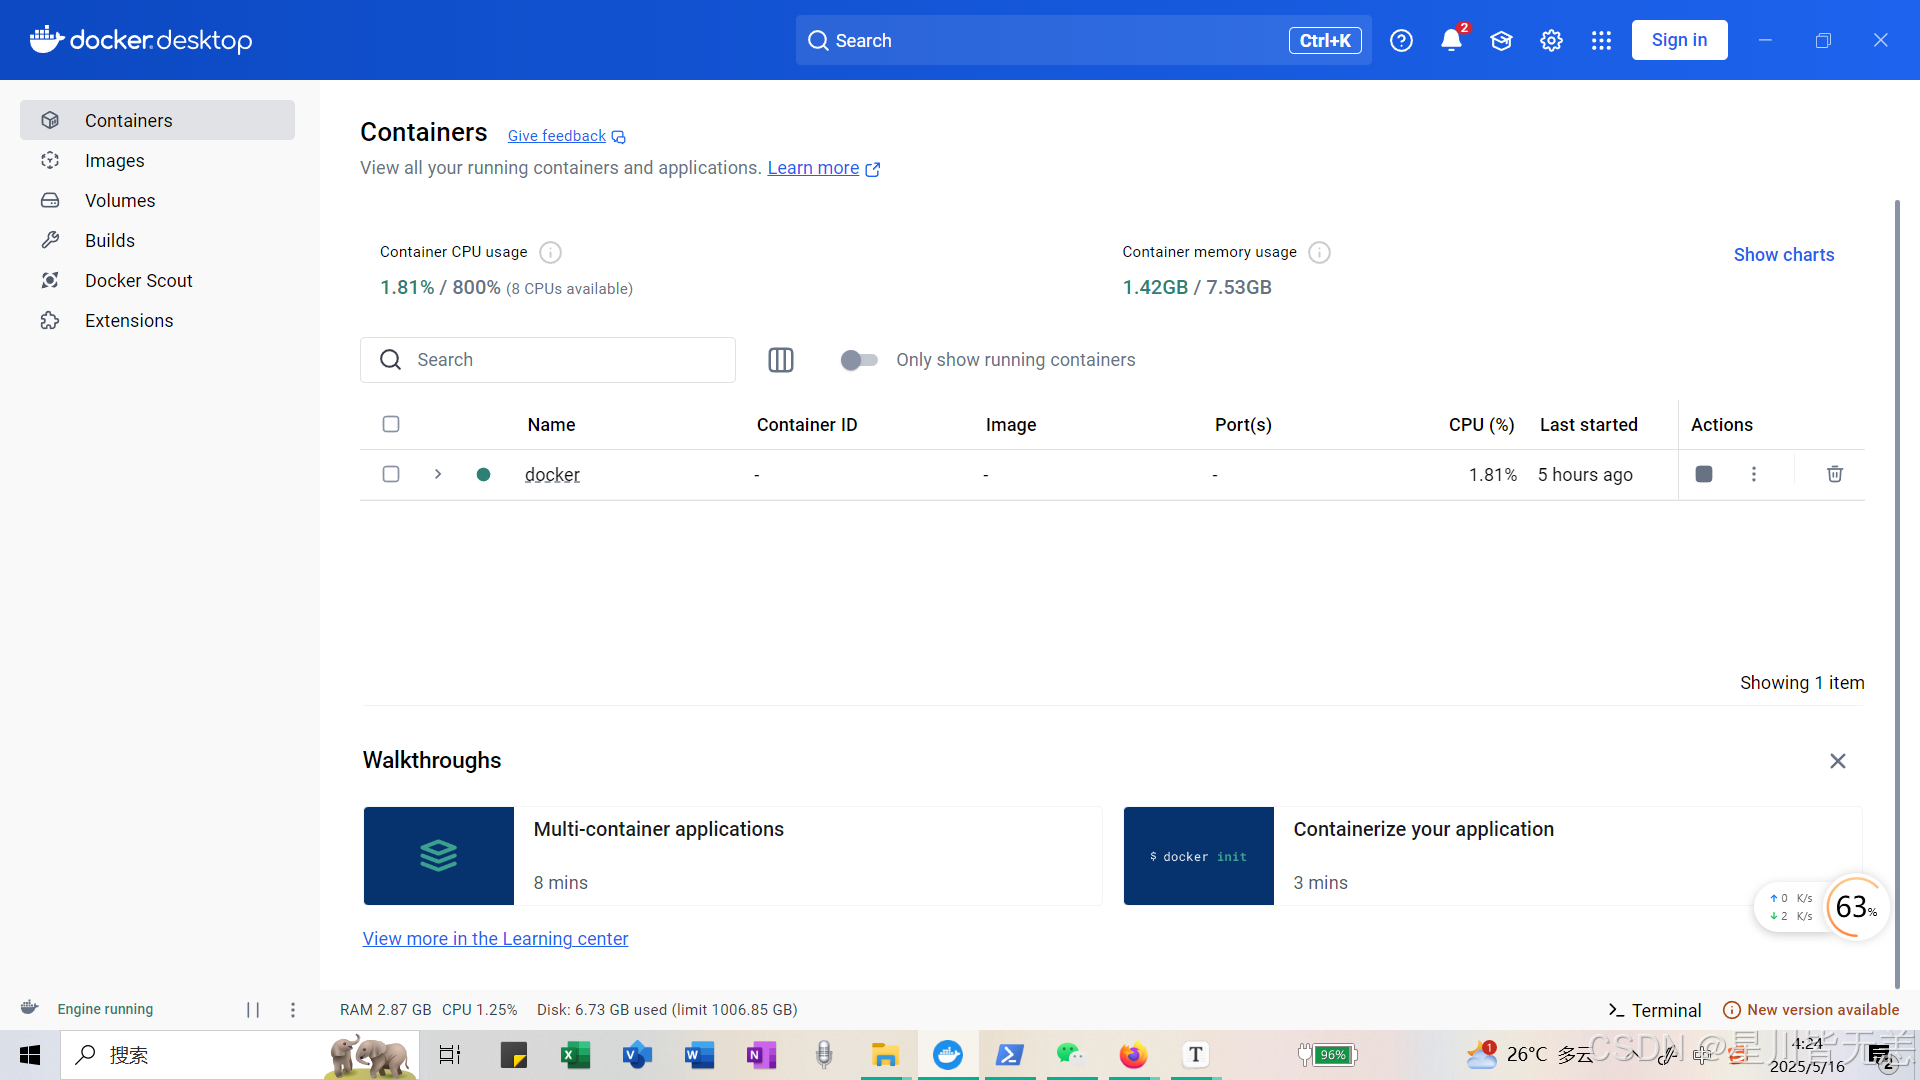Viewport: 1920px width, 1080px height.
Task: Click CPU usage info icon
Action: (550, 252)
